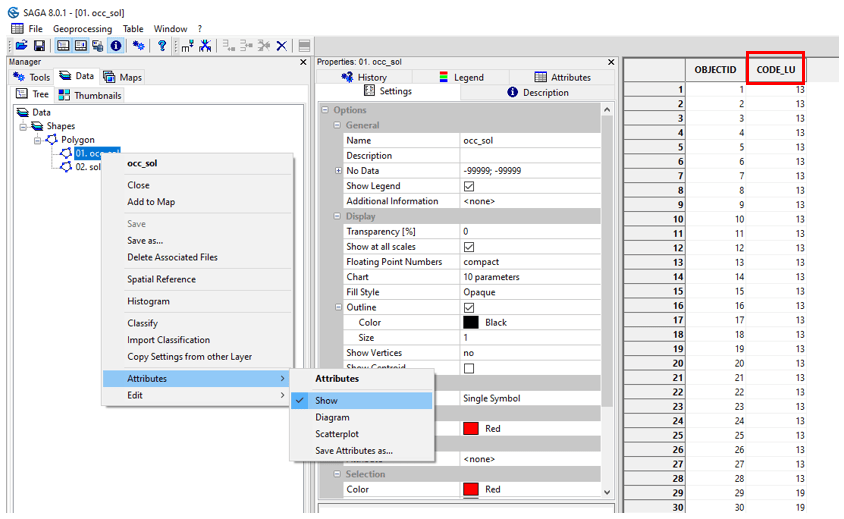The width and height of the screenshot is (844, 519).
Task: Open the Thumbnails view tab
Action: pyautogui.click(x=90, y=95)
